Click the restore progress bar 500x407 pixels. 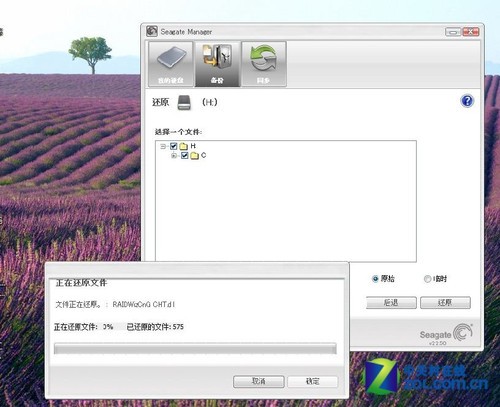(x=195, y=348)
